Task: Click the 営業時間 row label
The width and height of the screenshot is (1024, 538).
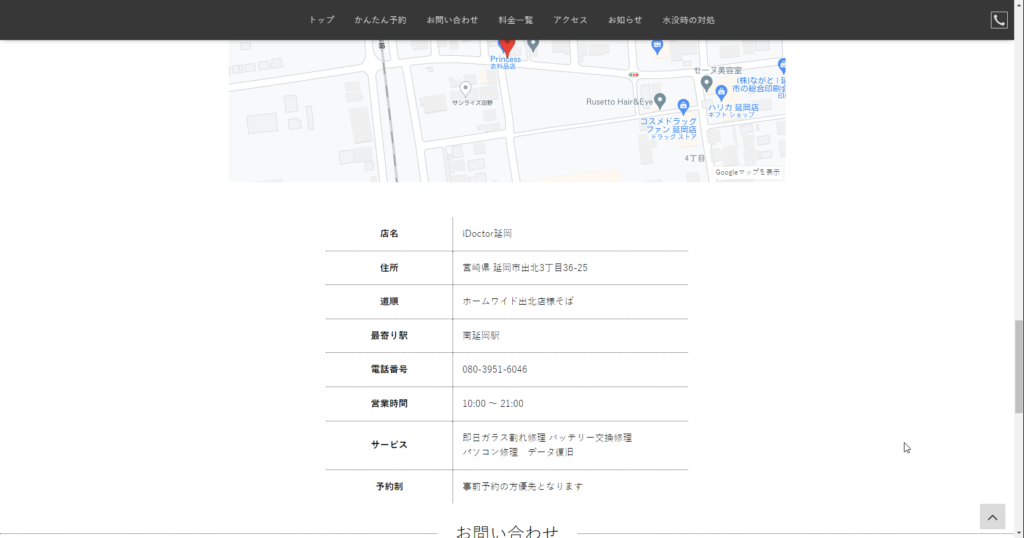Action: [389, 404]
